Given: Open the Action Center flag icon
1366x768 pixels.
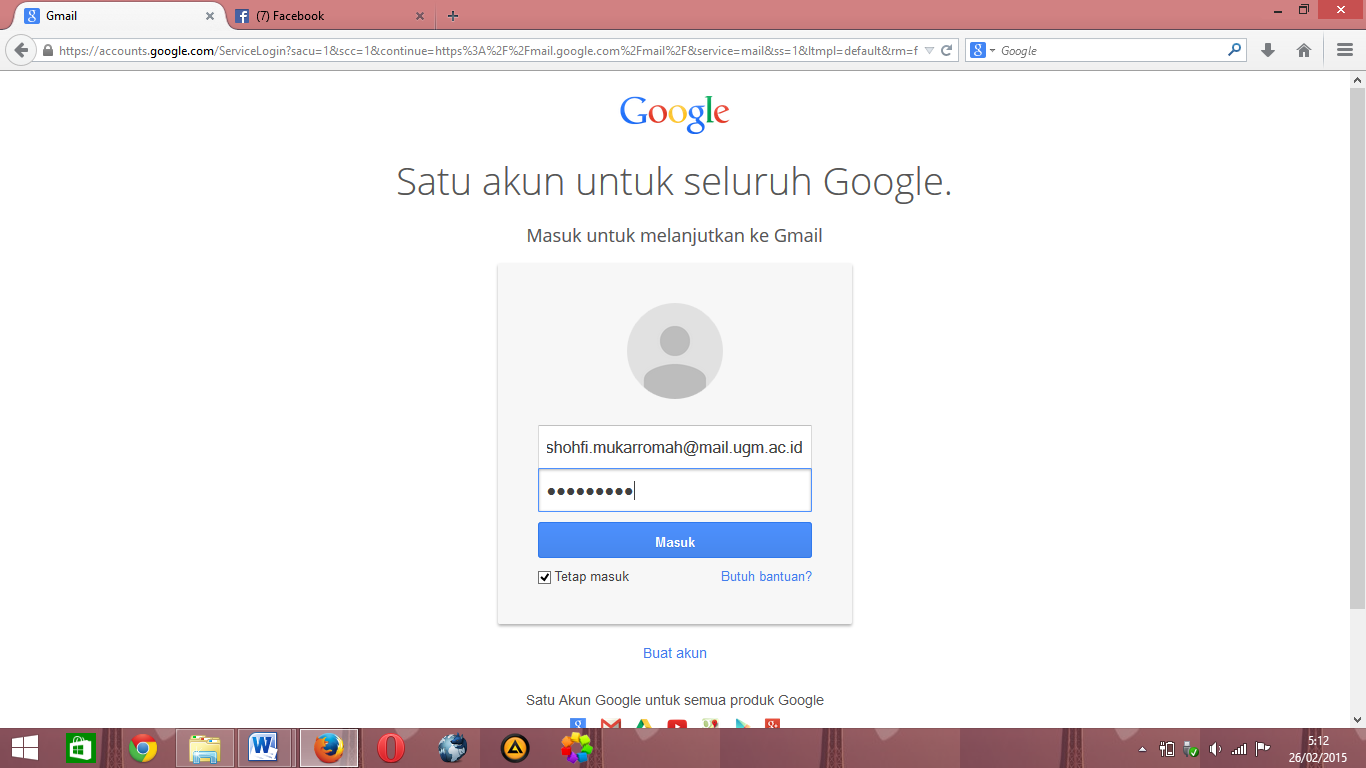Looking at the screenshot, I should 1263,749.
